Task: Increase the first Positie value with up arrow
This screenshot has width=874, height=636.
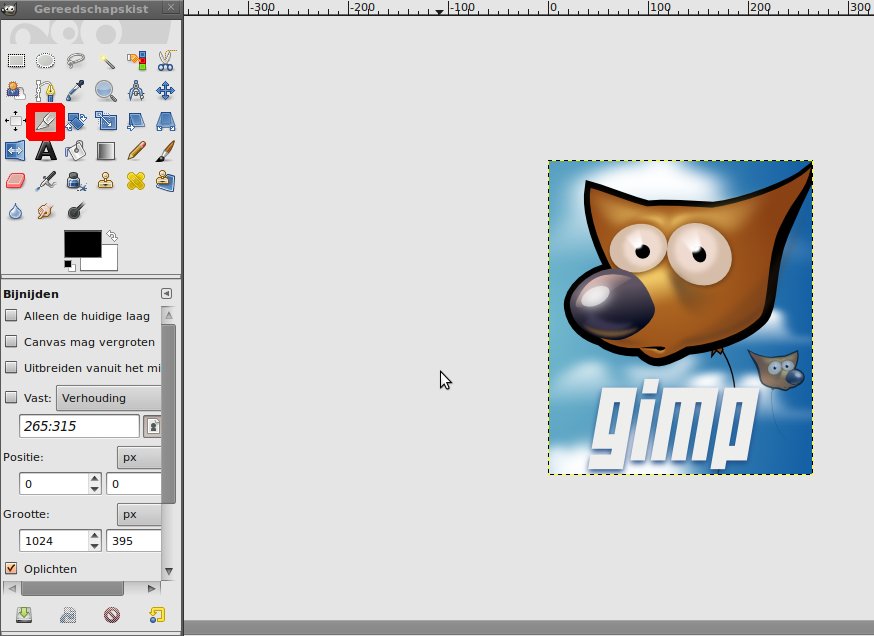Action: [95, 478]
